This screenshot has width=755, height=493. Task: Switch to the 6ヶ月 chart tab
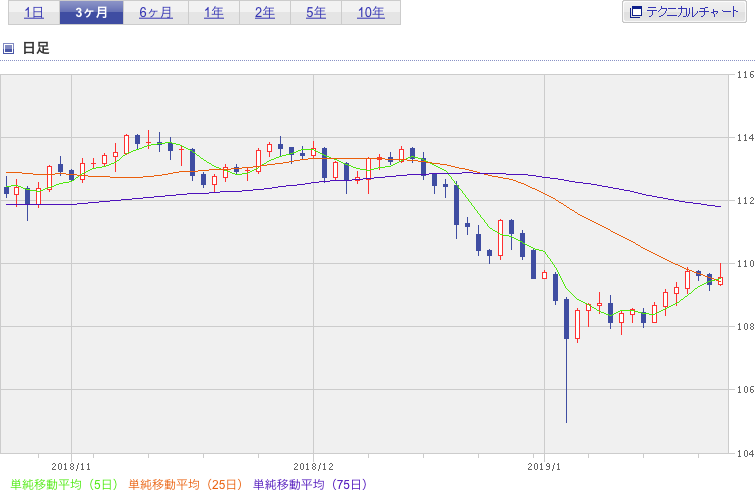click(x=156, y=13)
